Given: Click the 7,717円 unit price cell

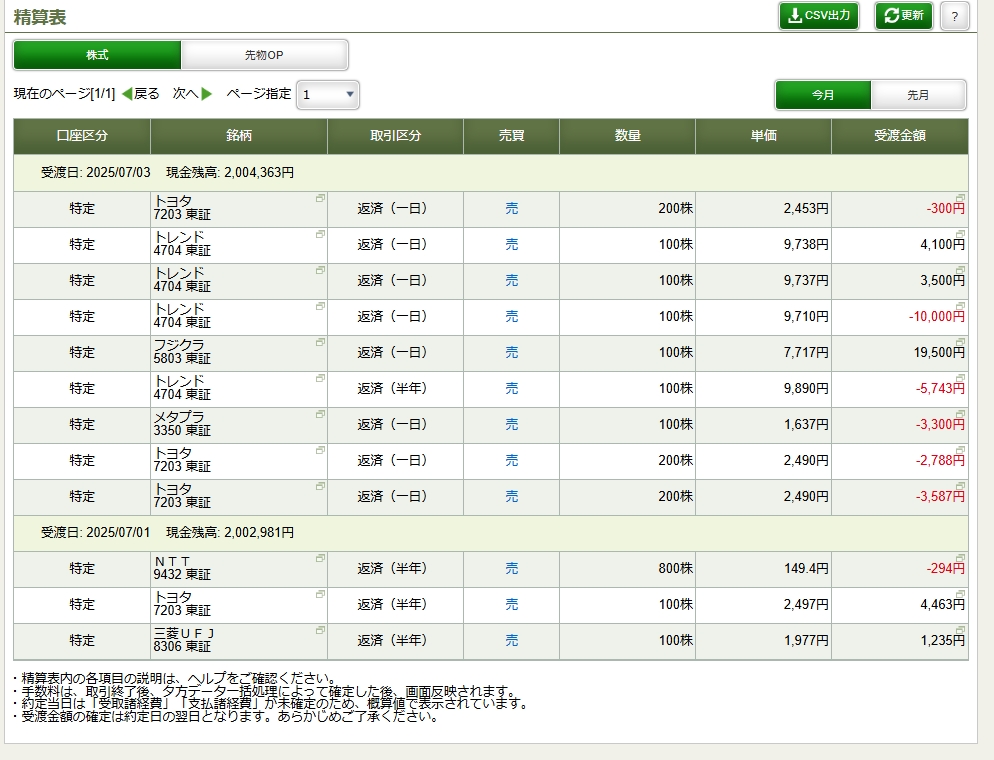Looking at the screenshot, I should [x=763, y=353].
